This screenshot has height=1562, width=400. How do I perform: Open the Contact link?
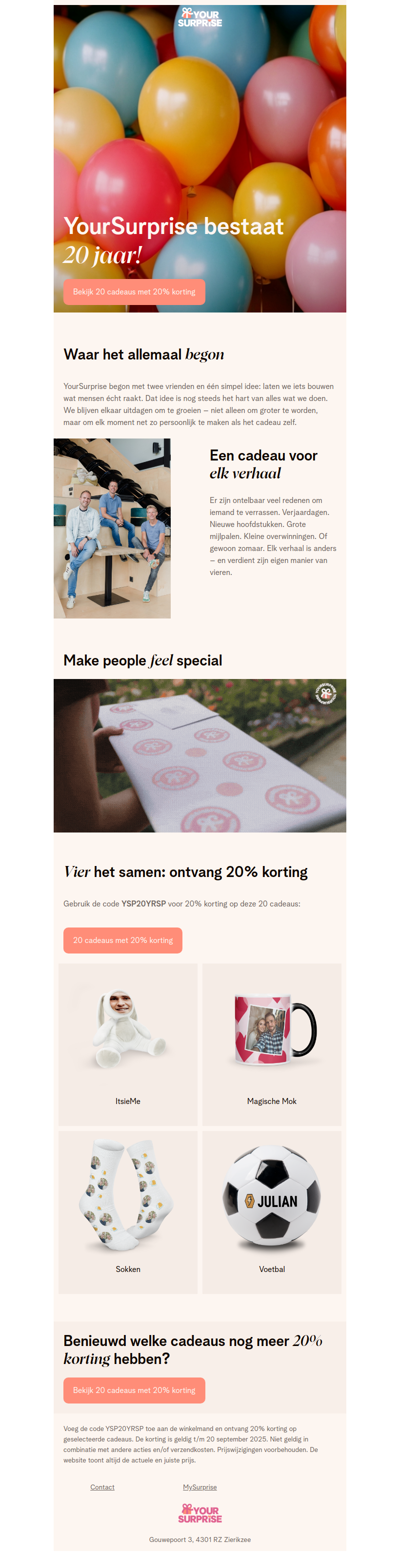[x=102, y=1487]
